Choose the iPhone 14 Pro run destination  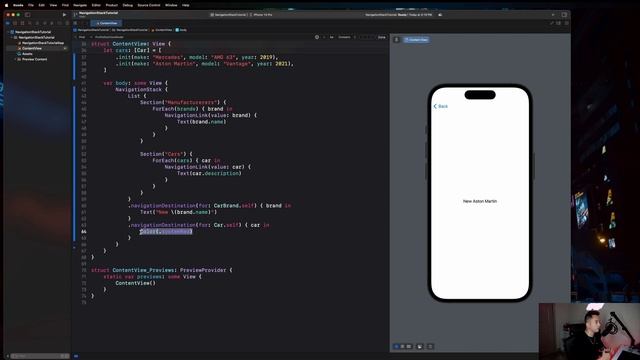coord(262,15)
